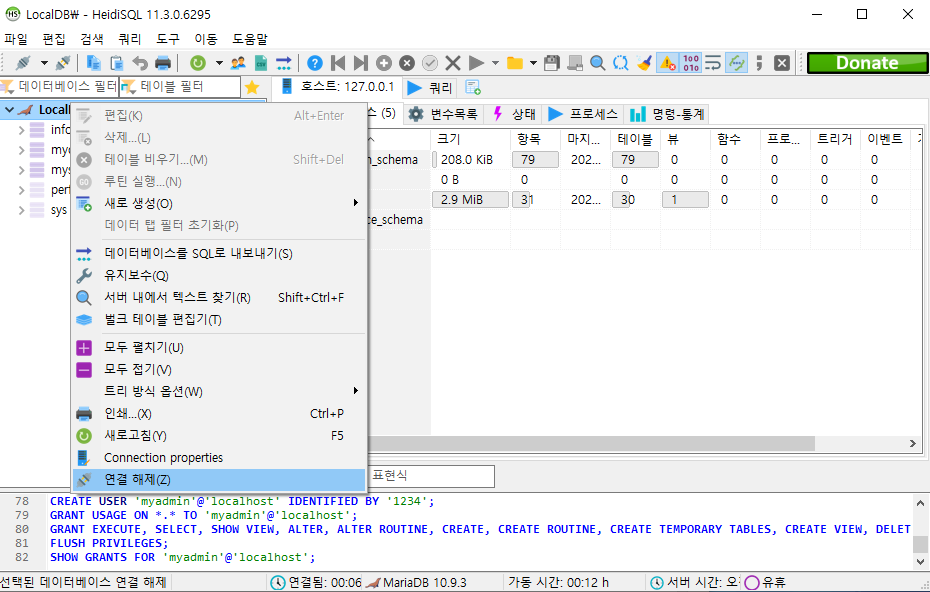Click the print toolbar icon

pos(163,63)
